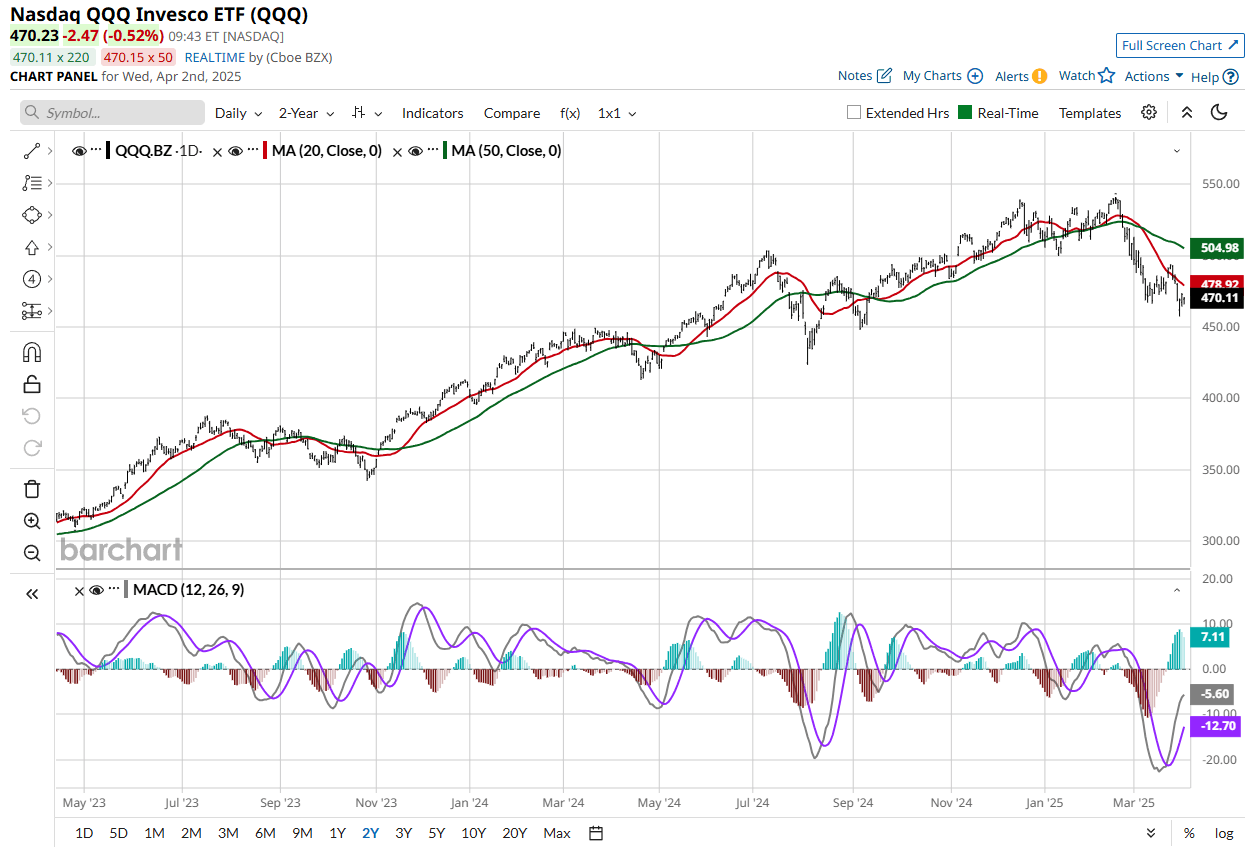
Task: Zoom in using the magnifier plus icon
Action: tap(32, 521)
